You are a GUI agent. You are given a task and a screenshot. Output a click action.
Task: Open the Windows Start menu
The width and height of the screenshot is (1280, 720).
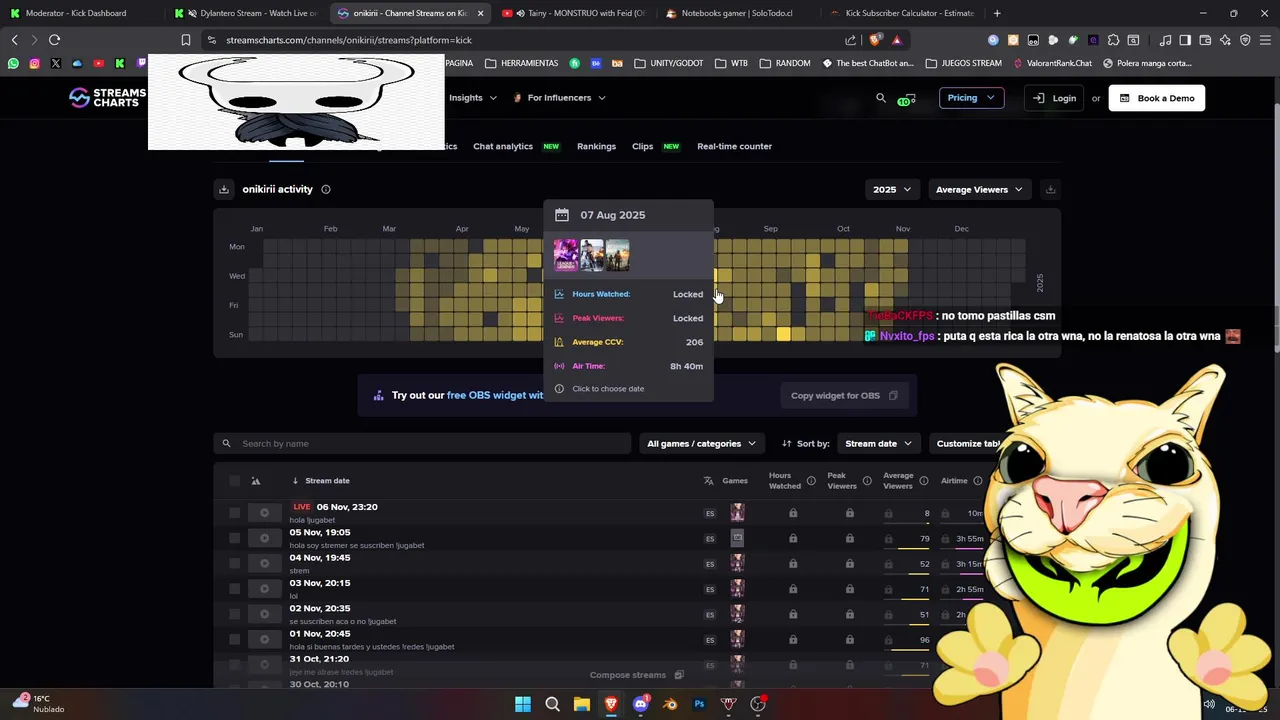(x=522, y=704)
